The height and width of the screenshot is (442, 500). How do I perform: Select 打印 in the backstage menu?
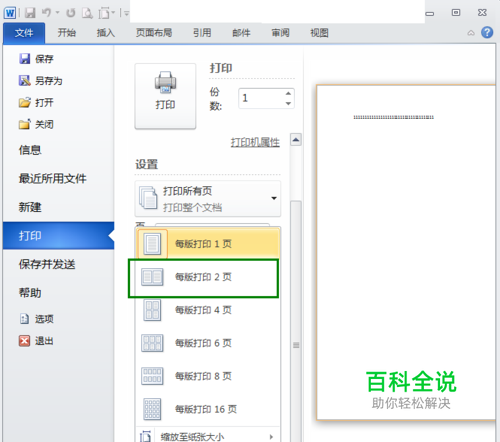pyautogui.click(x=59, y=236)
